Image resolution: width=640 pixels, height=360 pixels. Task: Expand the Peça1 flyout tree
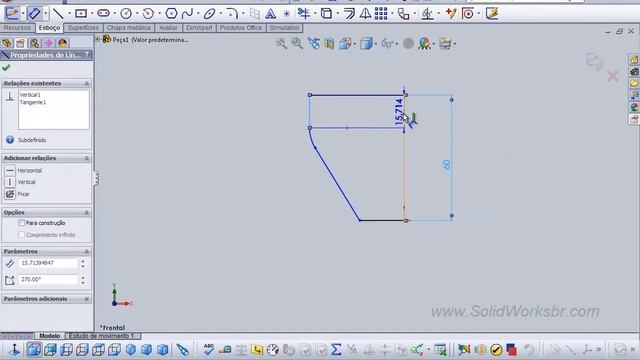[x=98, y=39]
